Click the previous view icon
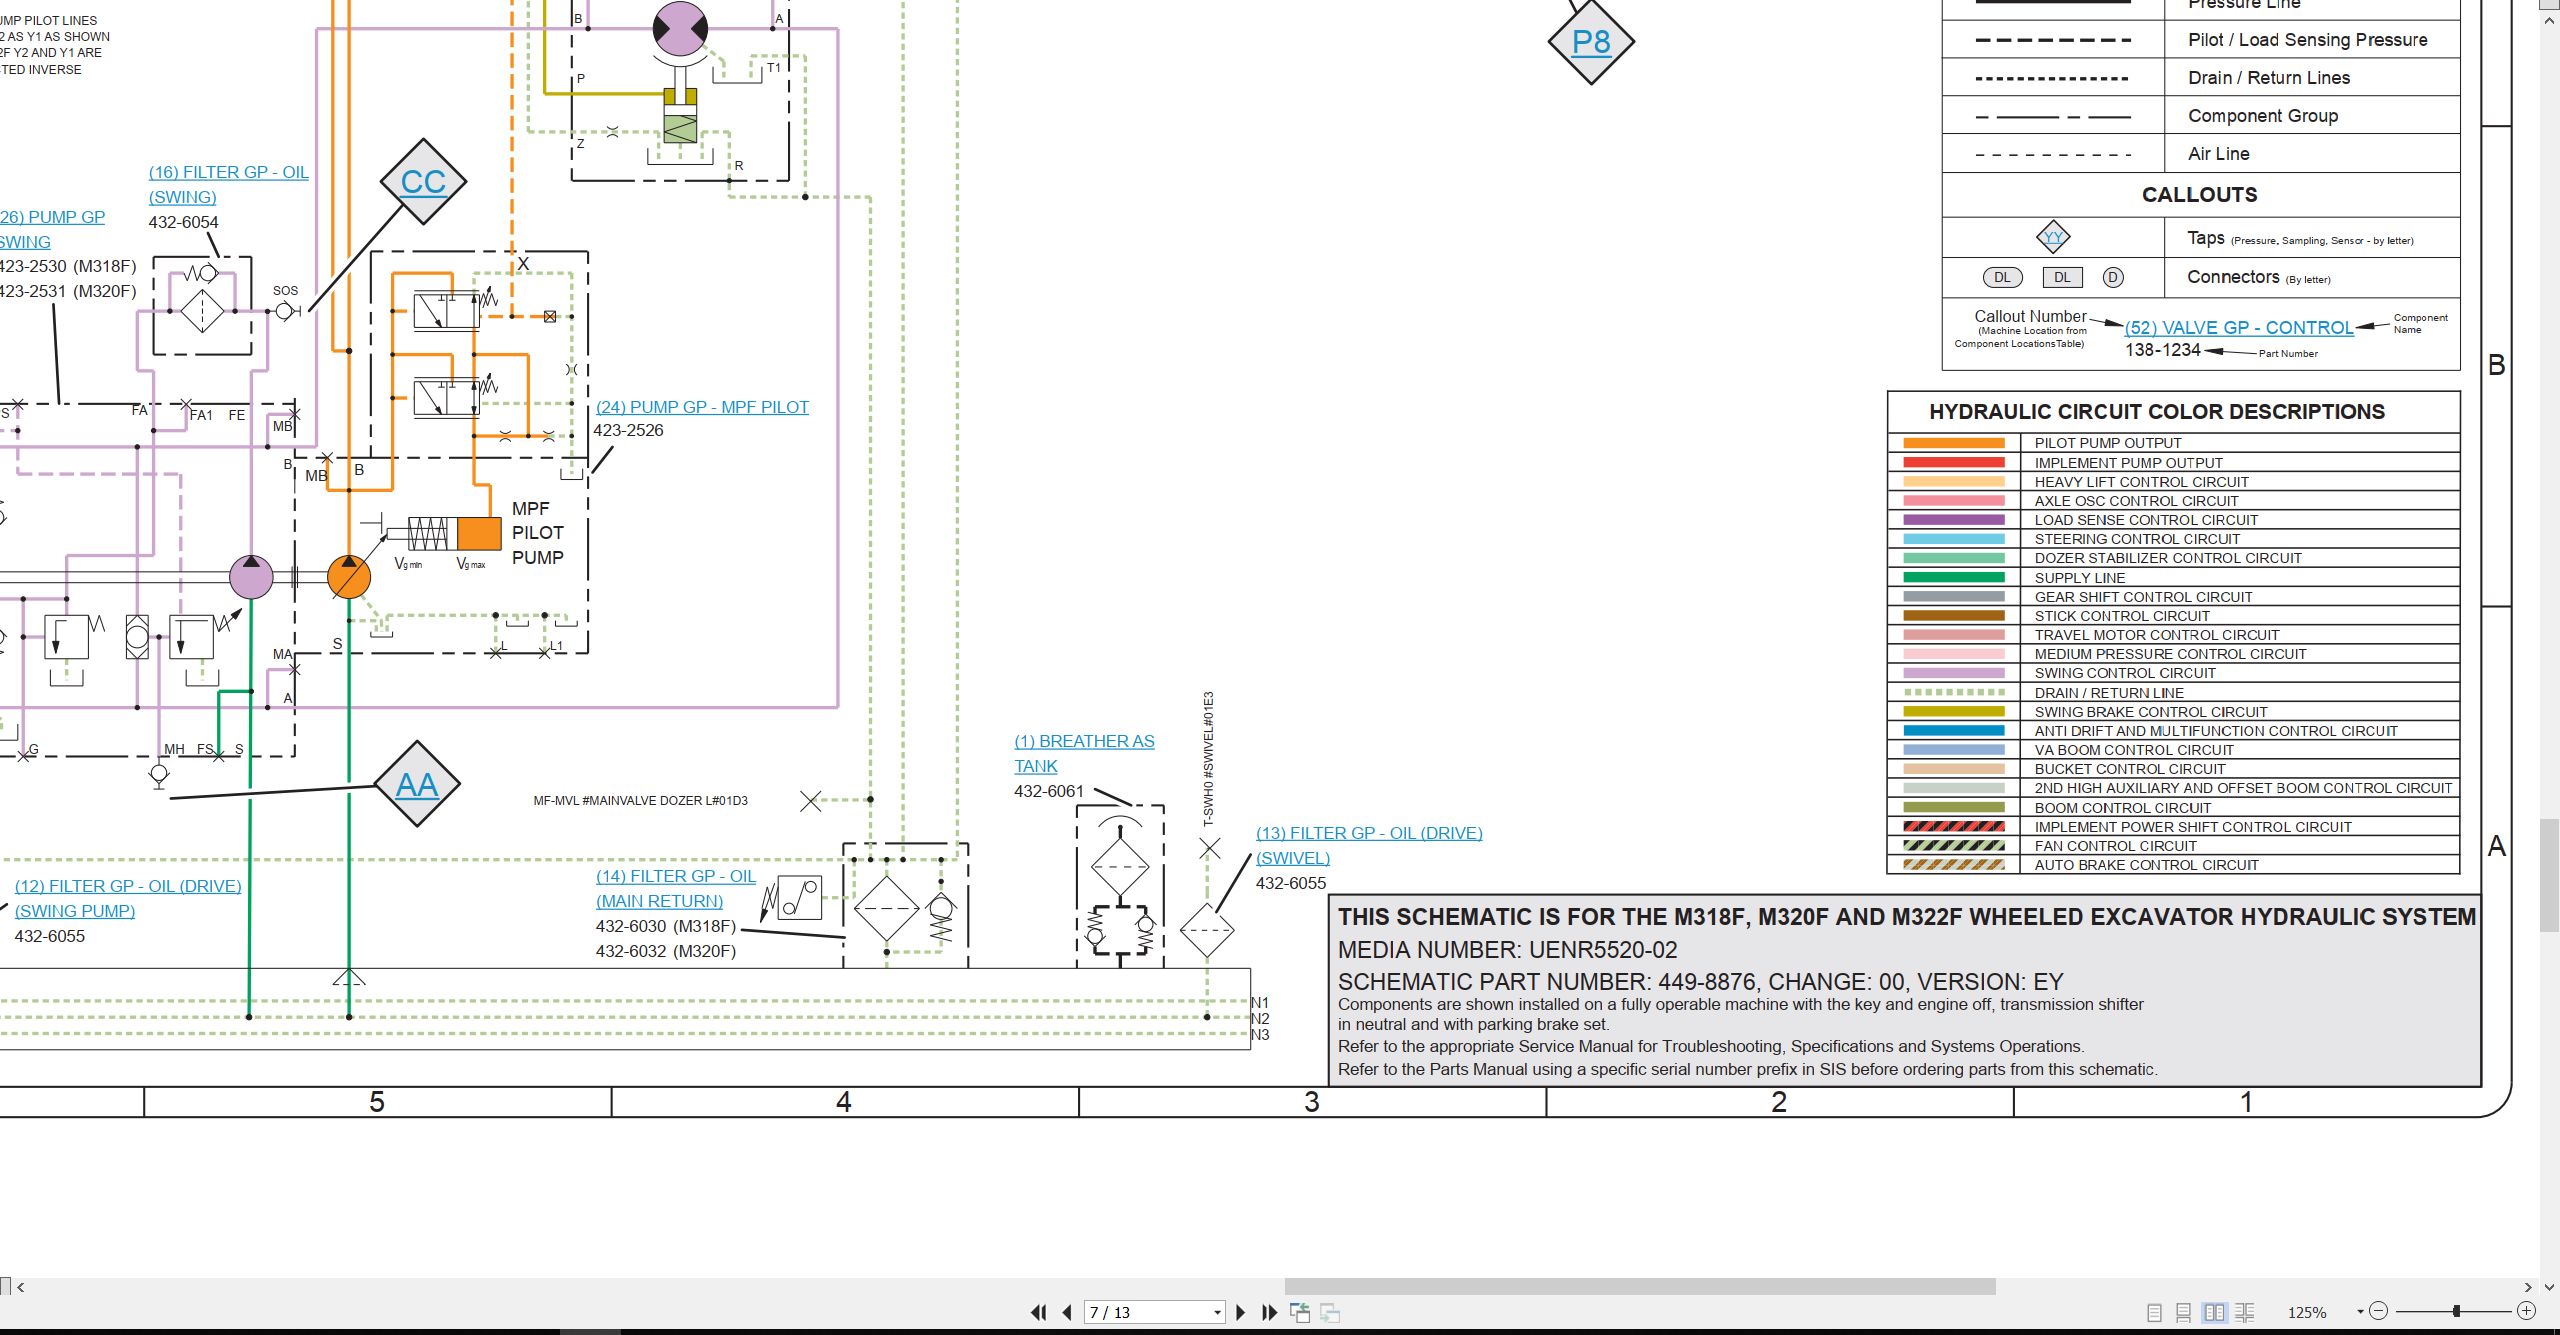2560x1335 pixels. pyautogui.click(x=1300, y=1312)
